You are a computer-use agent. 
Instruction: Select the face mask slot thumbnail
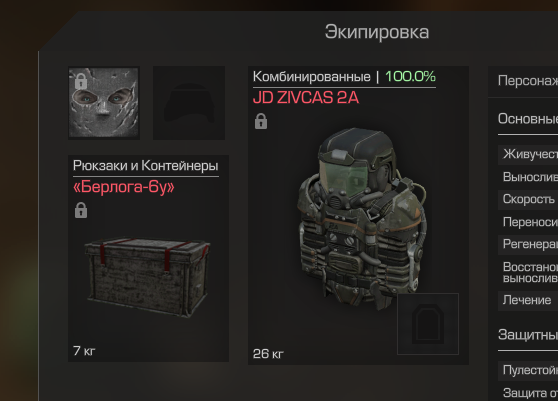[104, 102]
